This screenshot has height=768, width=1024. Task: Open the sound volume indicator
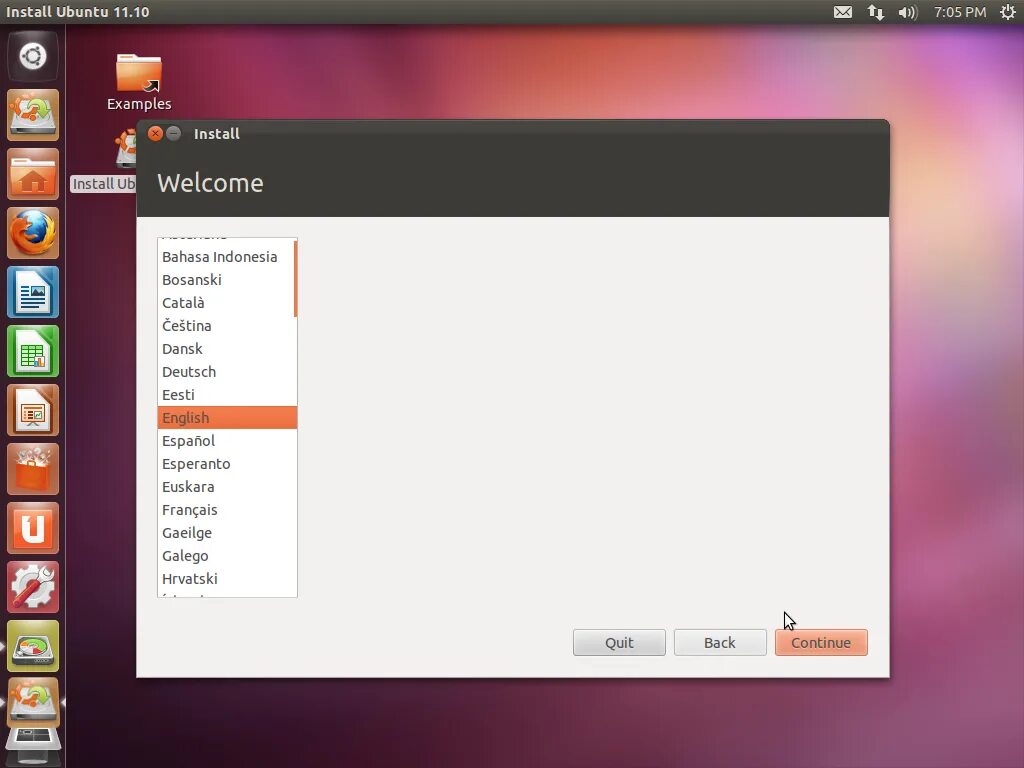[908, 12]
